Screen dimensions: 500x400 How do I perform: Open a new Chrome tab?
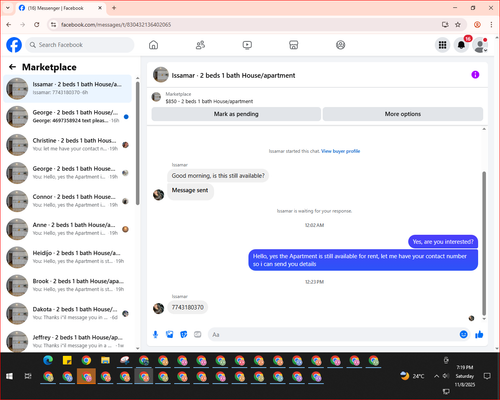[x=114, y=8]
